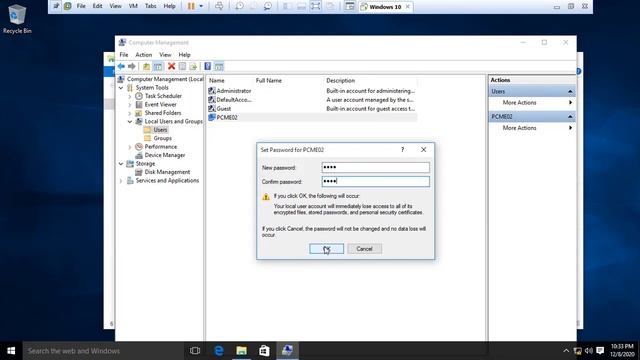Open VMware VM menu

coord(133,6)
